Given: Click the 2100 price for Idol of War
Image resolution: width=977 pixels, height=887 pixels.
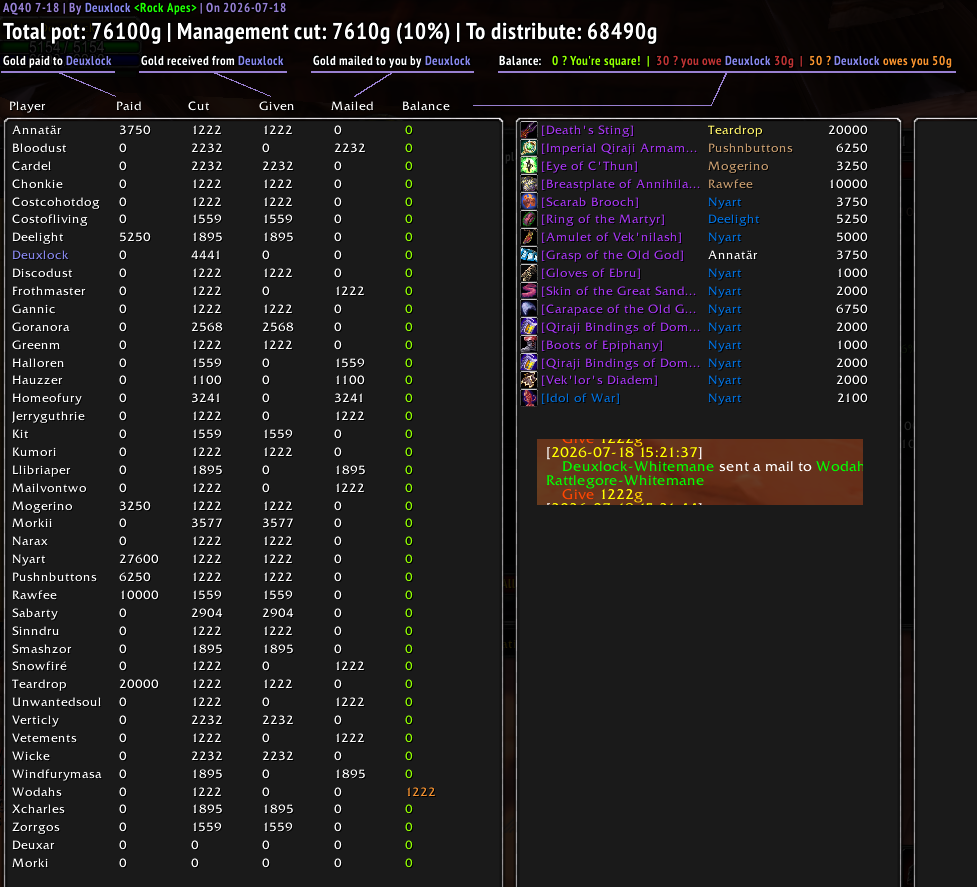Looking at the screenshot, I should [852, 398].
